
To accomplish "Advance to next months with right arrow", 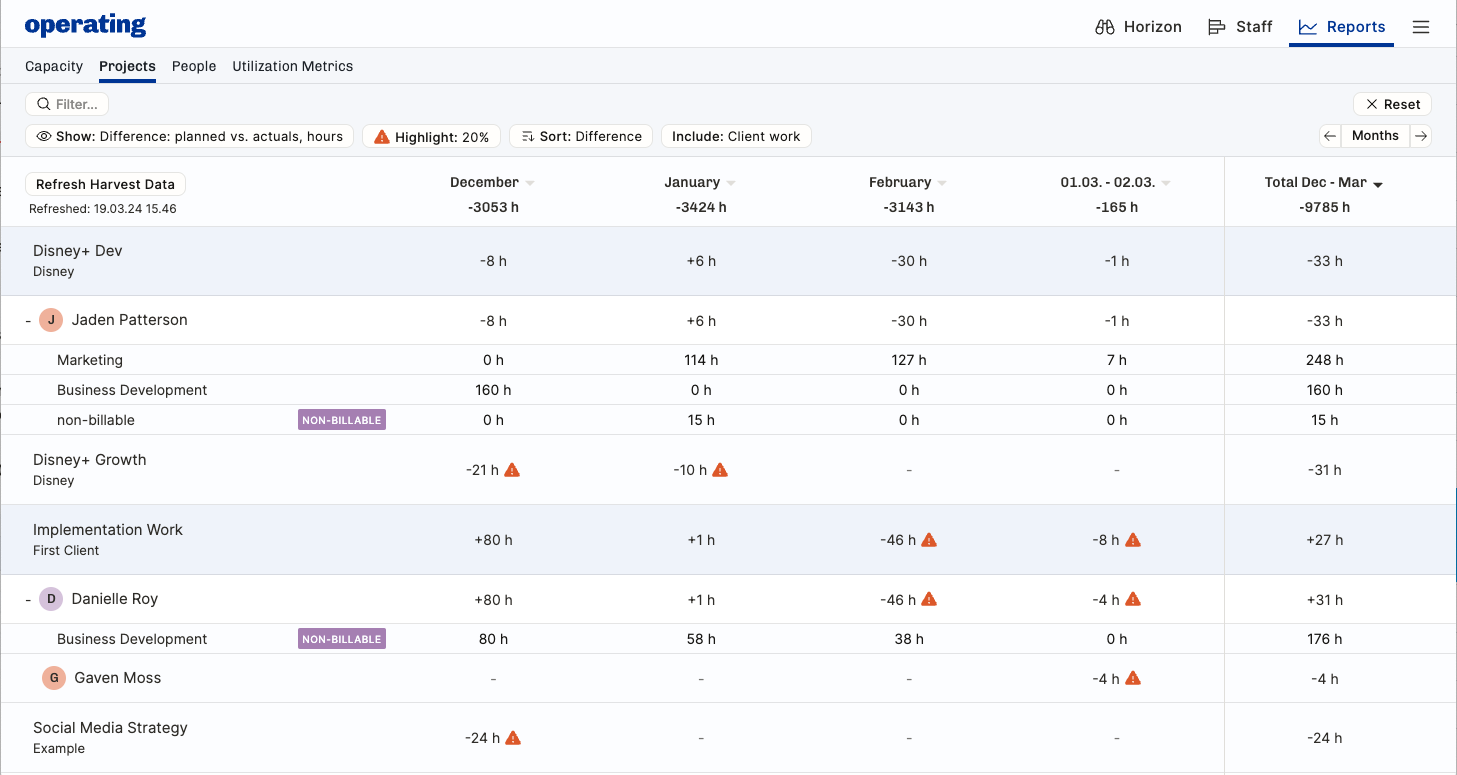I will pos(1420,136).
